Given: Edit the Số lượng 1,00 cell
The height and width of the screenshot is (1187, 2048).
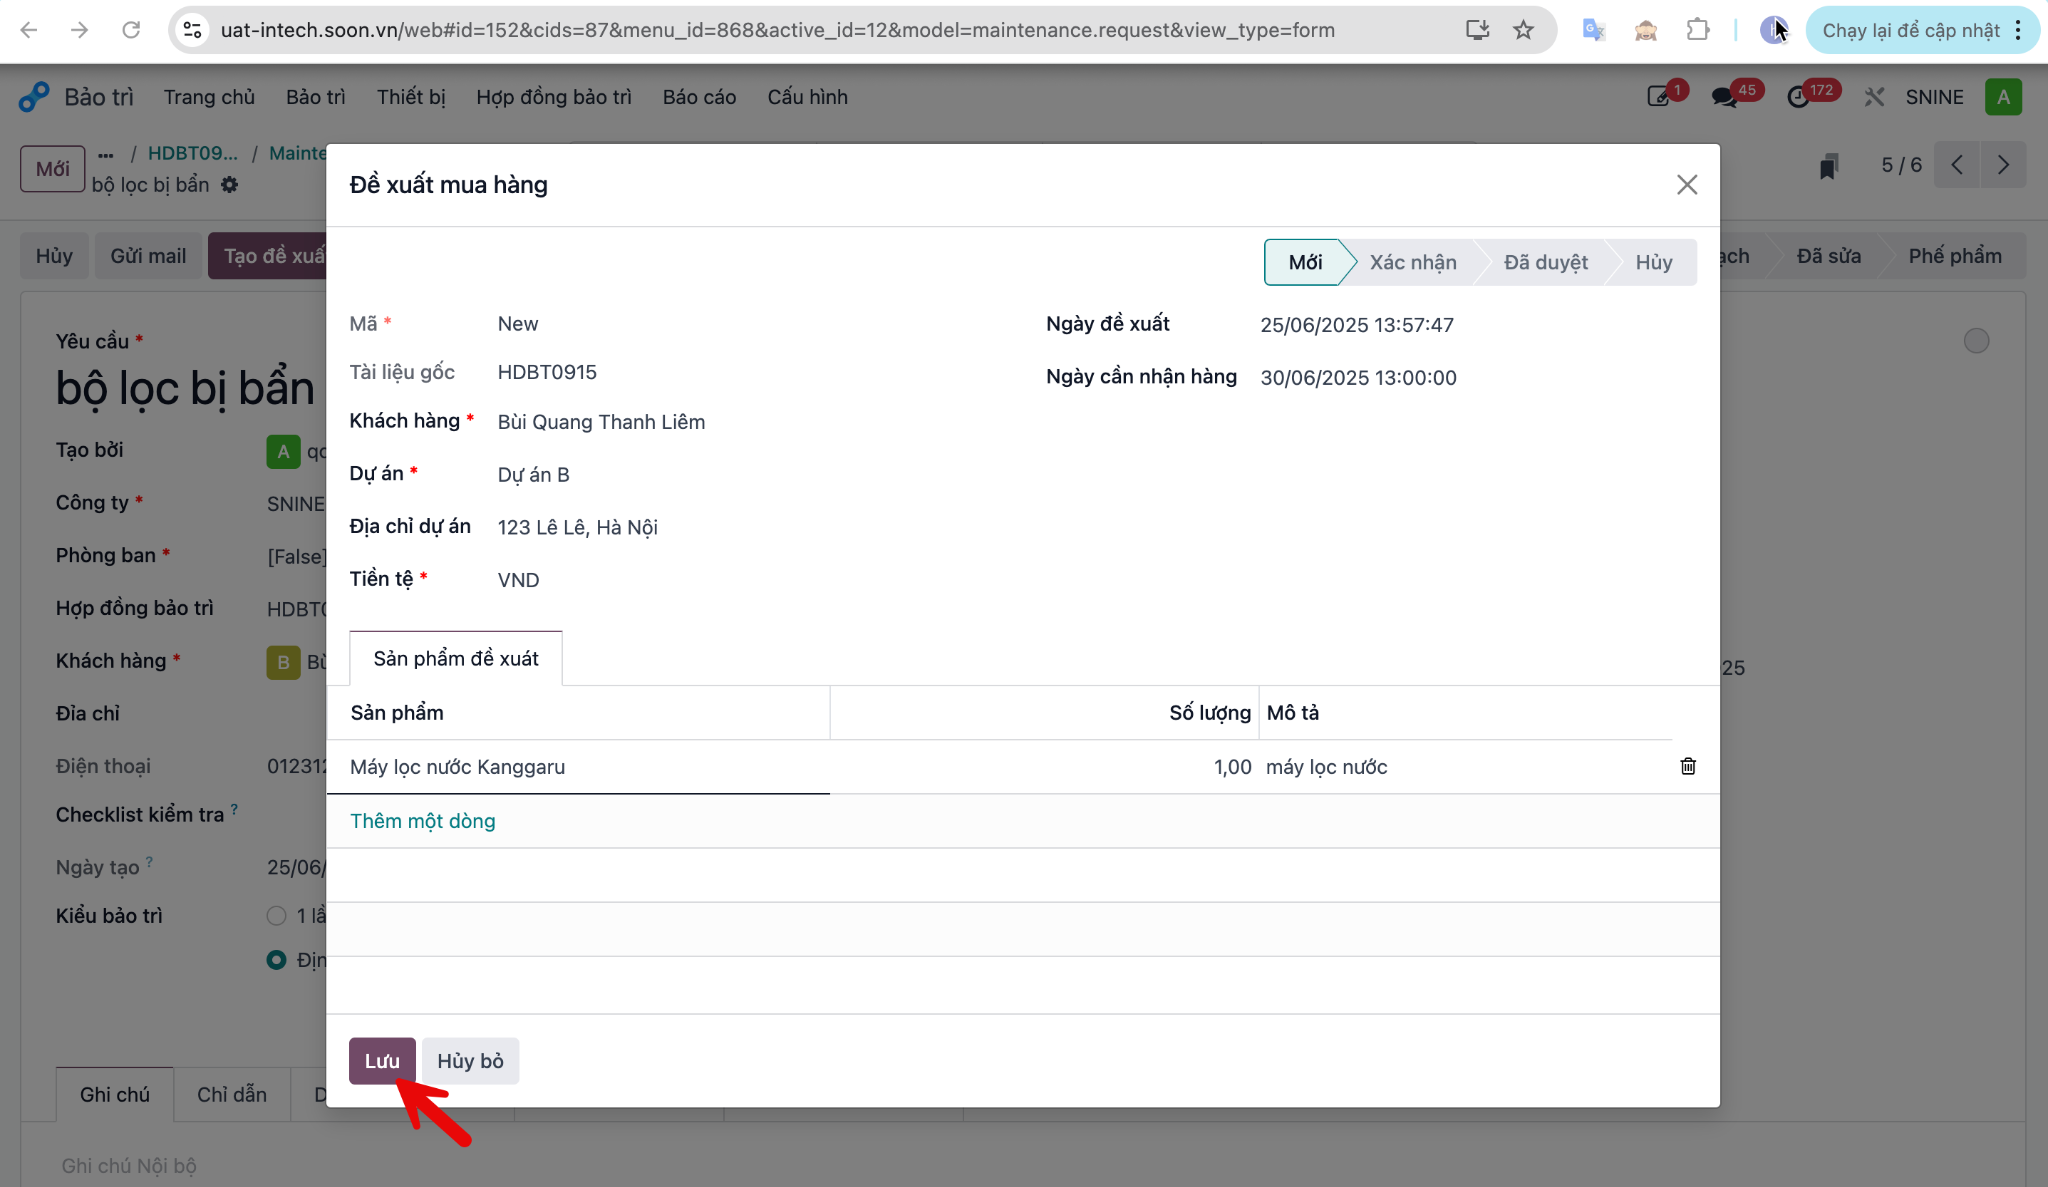Looking at the screenshot, I should (1044, 767).
